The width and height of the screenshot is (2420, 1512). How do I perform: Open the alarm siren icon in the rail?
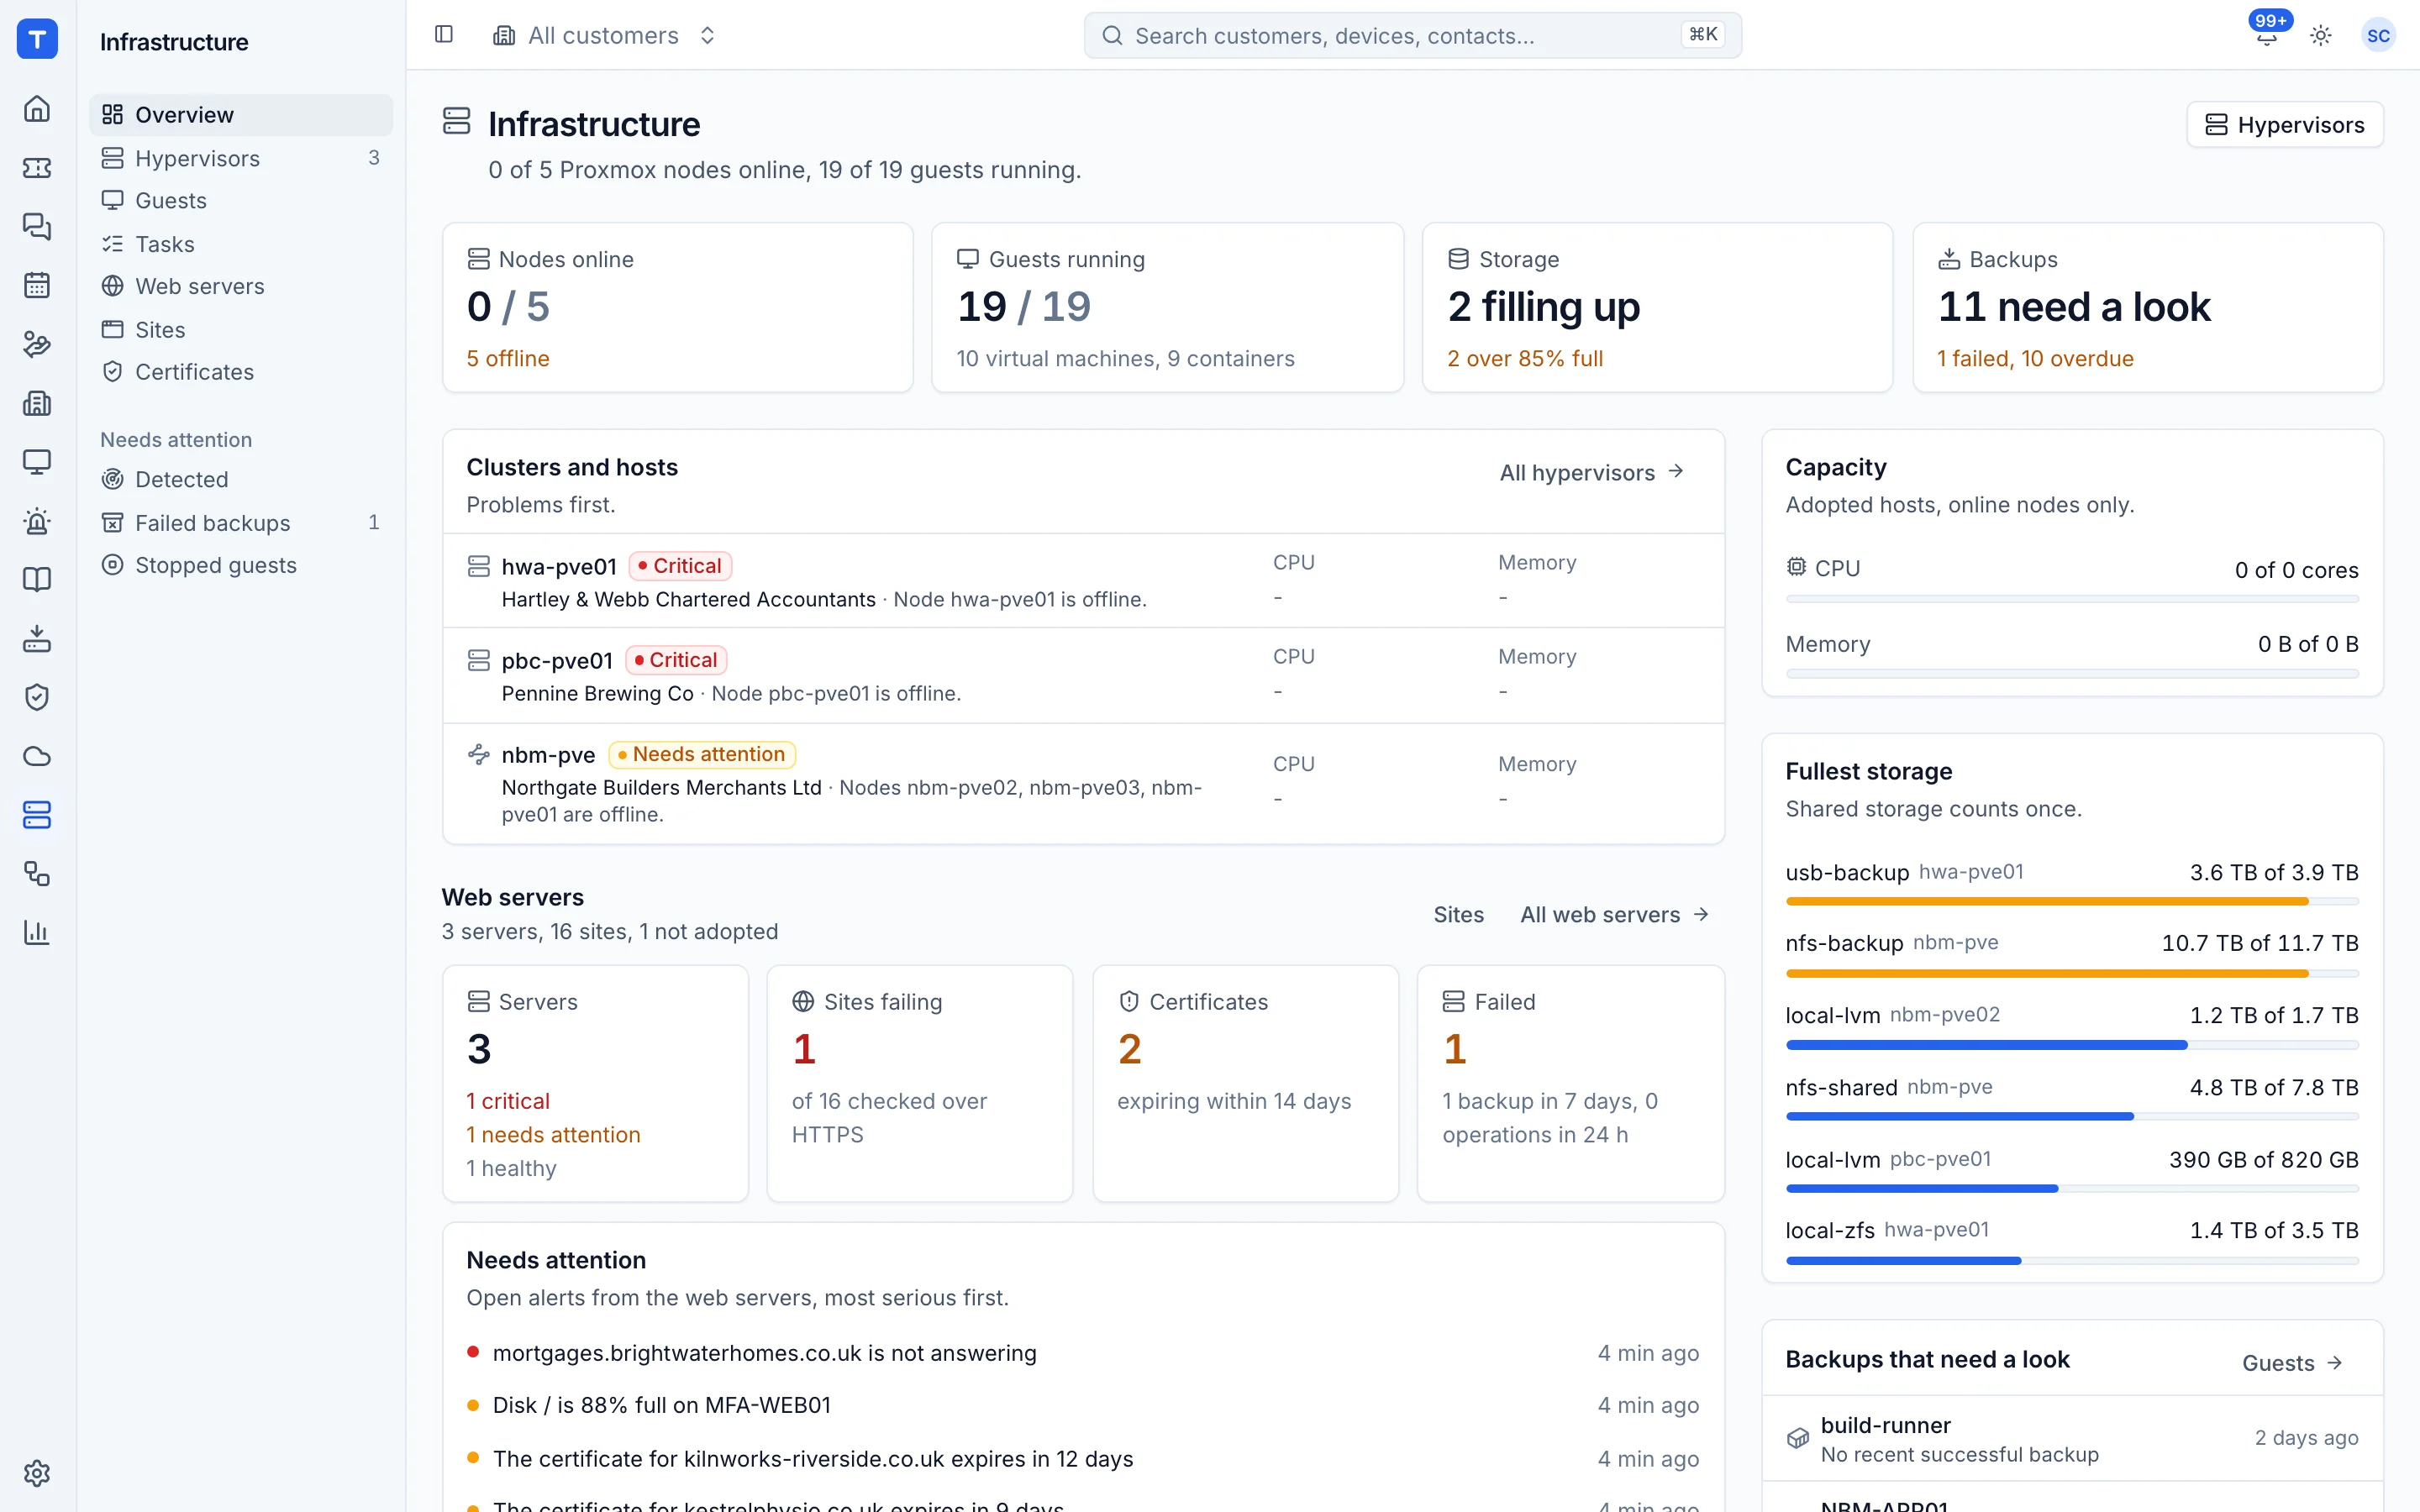tap(37, 521)
